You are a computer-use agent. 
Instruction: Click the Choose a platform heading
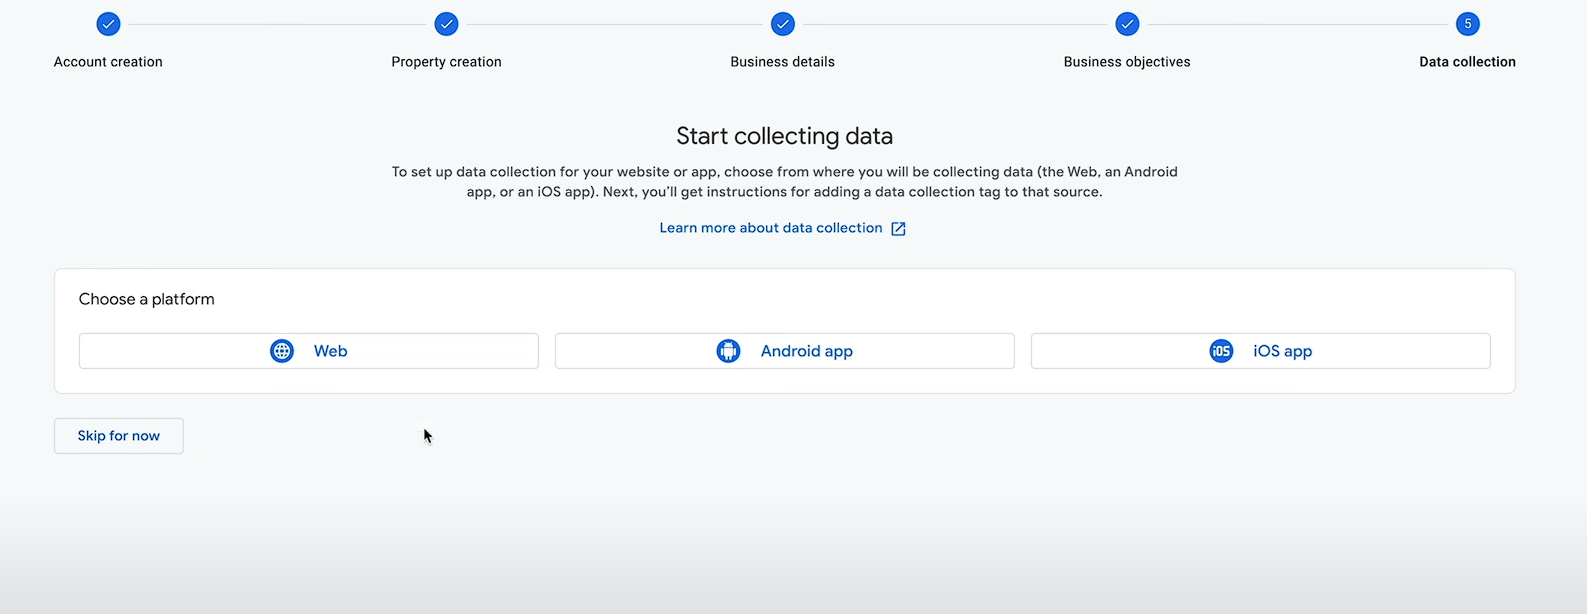(147, 299)
